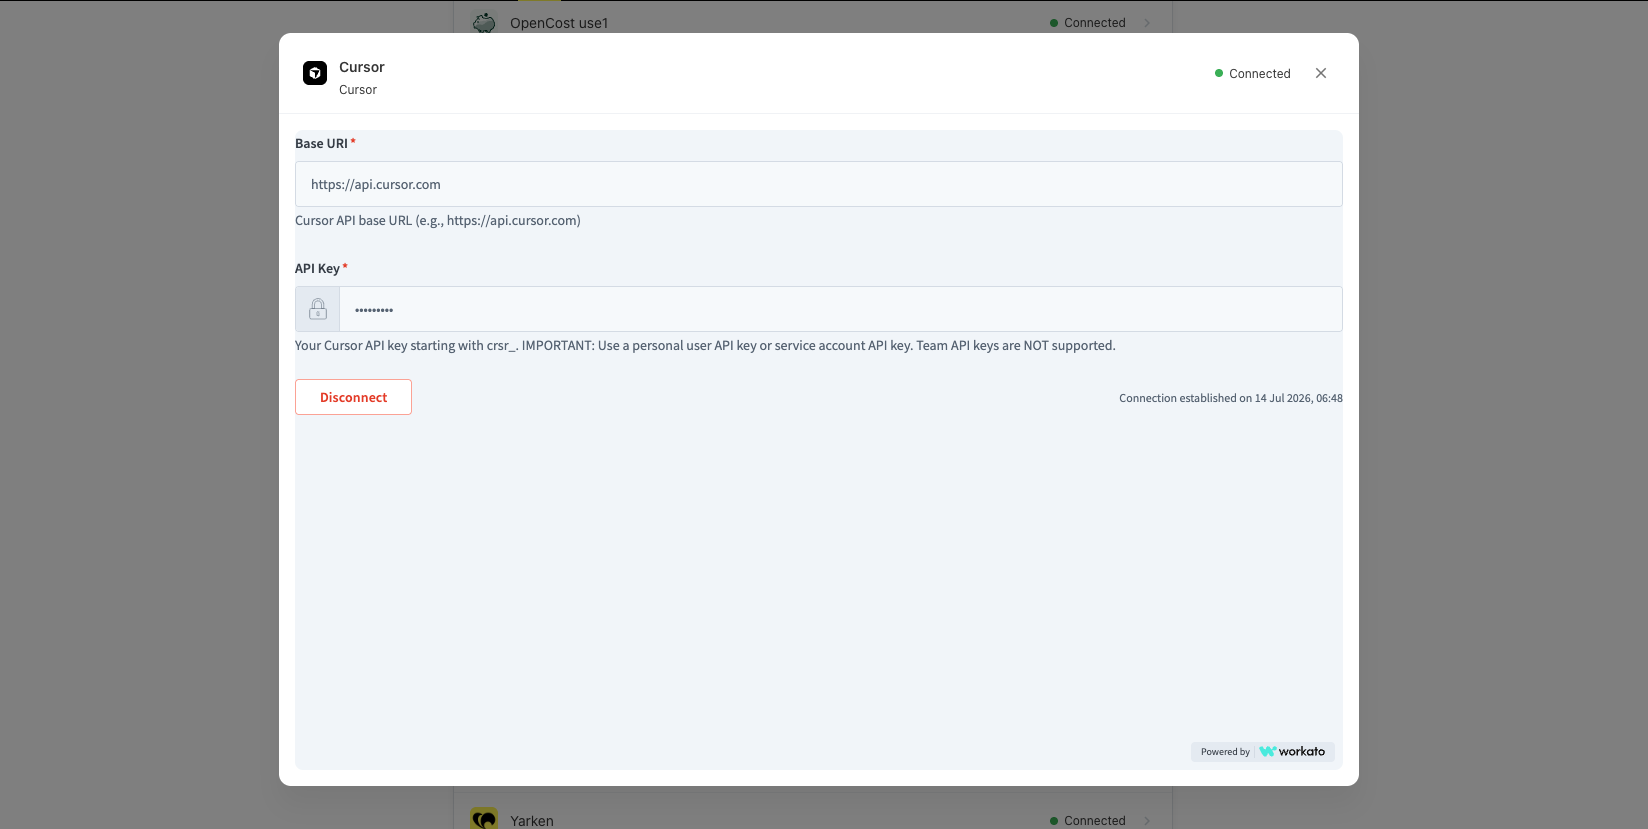Expand OpenCost use1 row chevron
Viewport: 1648px width, 829px height.
pos(1147,23)
